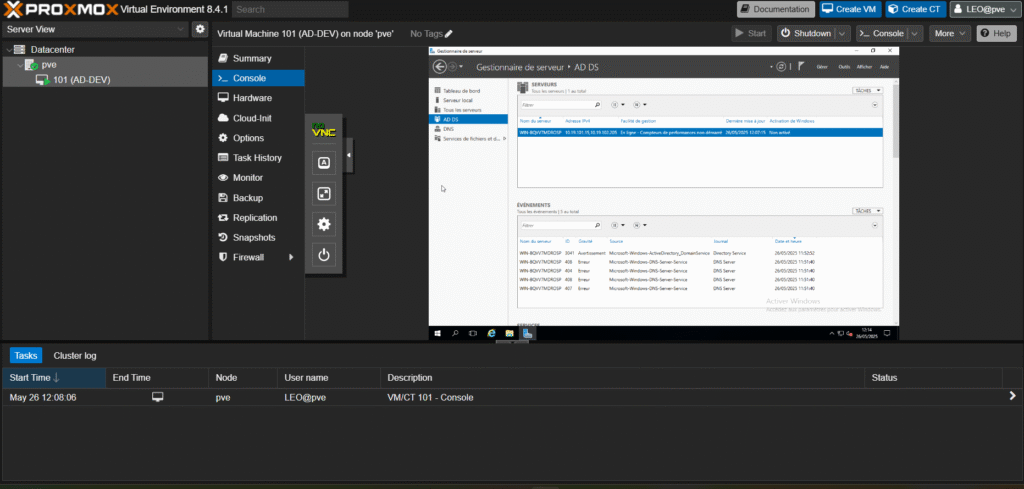Click the noVNC fullscreen scaling icon
This screenshot has height=489, width=1024.
(324, 193)
